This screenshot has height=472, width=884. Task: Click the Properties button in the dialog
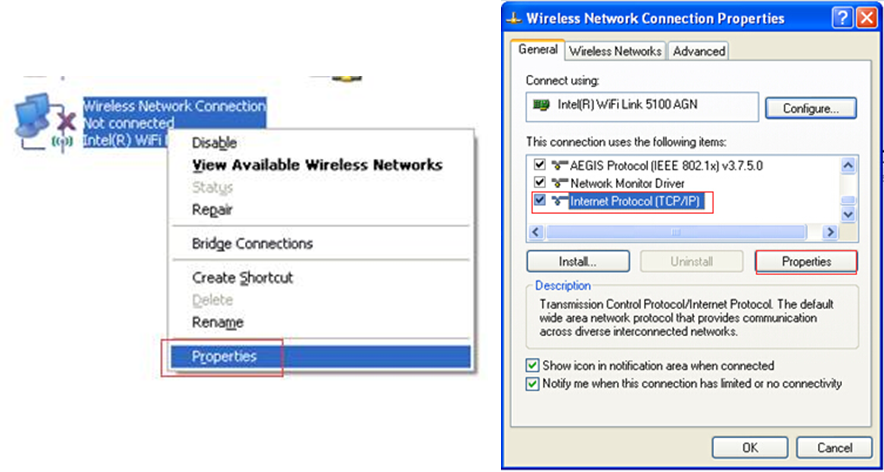(806, 262)
